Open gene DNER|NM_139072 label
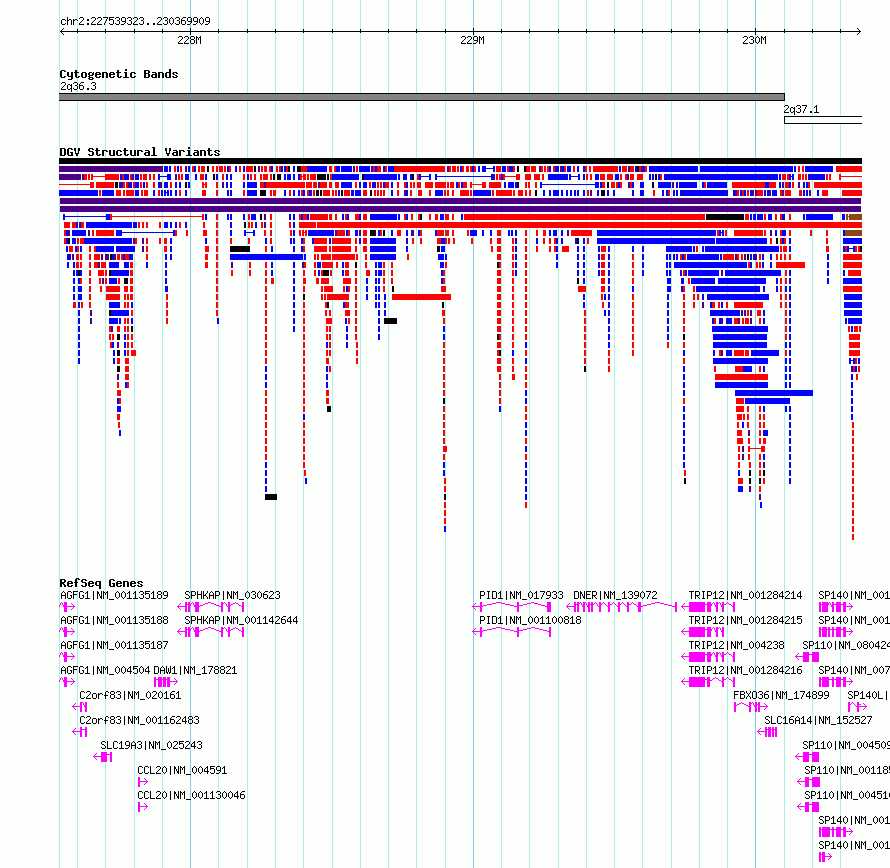890x868 pixels. tap(615, 596)
